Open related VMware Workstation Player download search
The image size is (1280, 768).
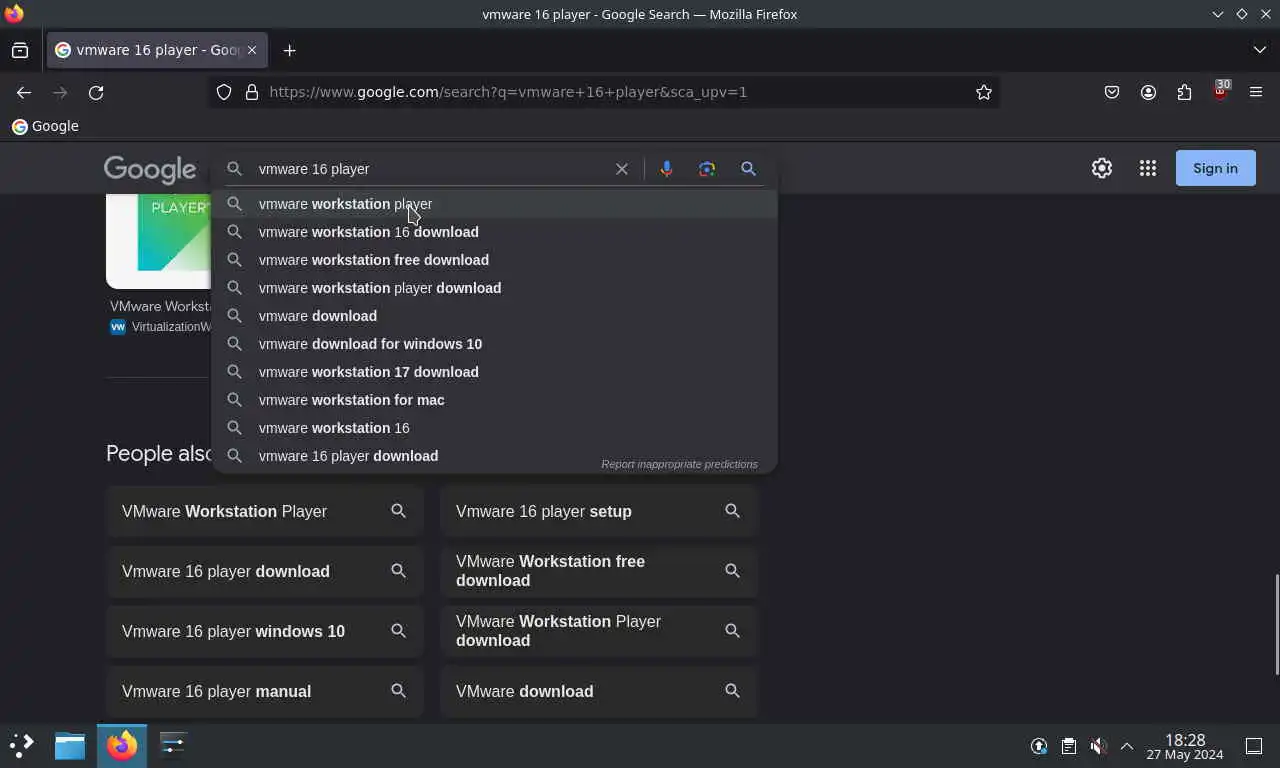(x=599, y=631)
